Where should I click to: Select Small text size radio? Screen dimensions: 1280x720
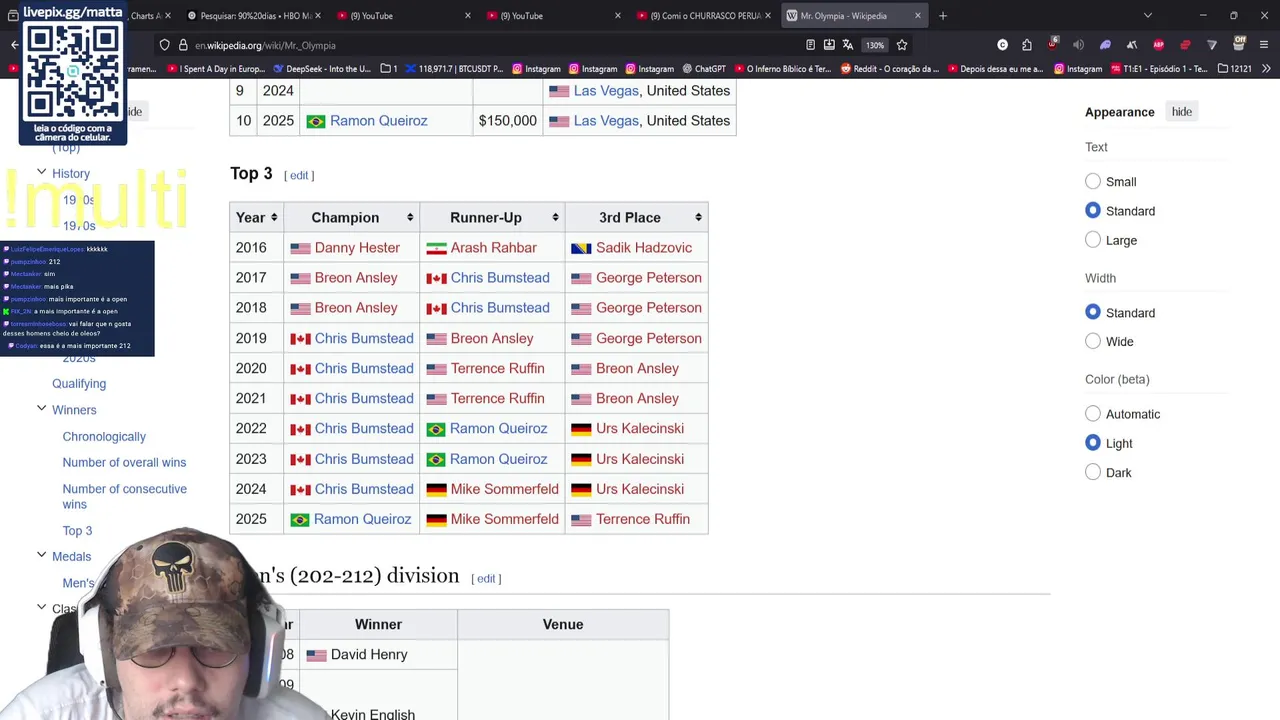[x=1093, y=182]
